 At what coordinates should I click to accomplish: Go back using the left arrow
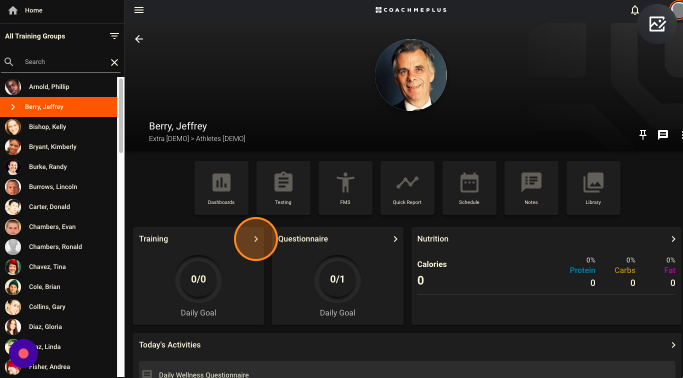pyautogui.click(x=139, y=39)
